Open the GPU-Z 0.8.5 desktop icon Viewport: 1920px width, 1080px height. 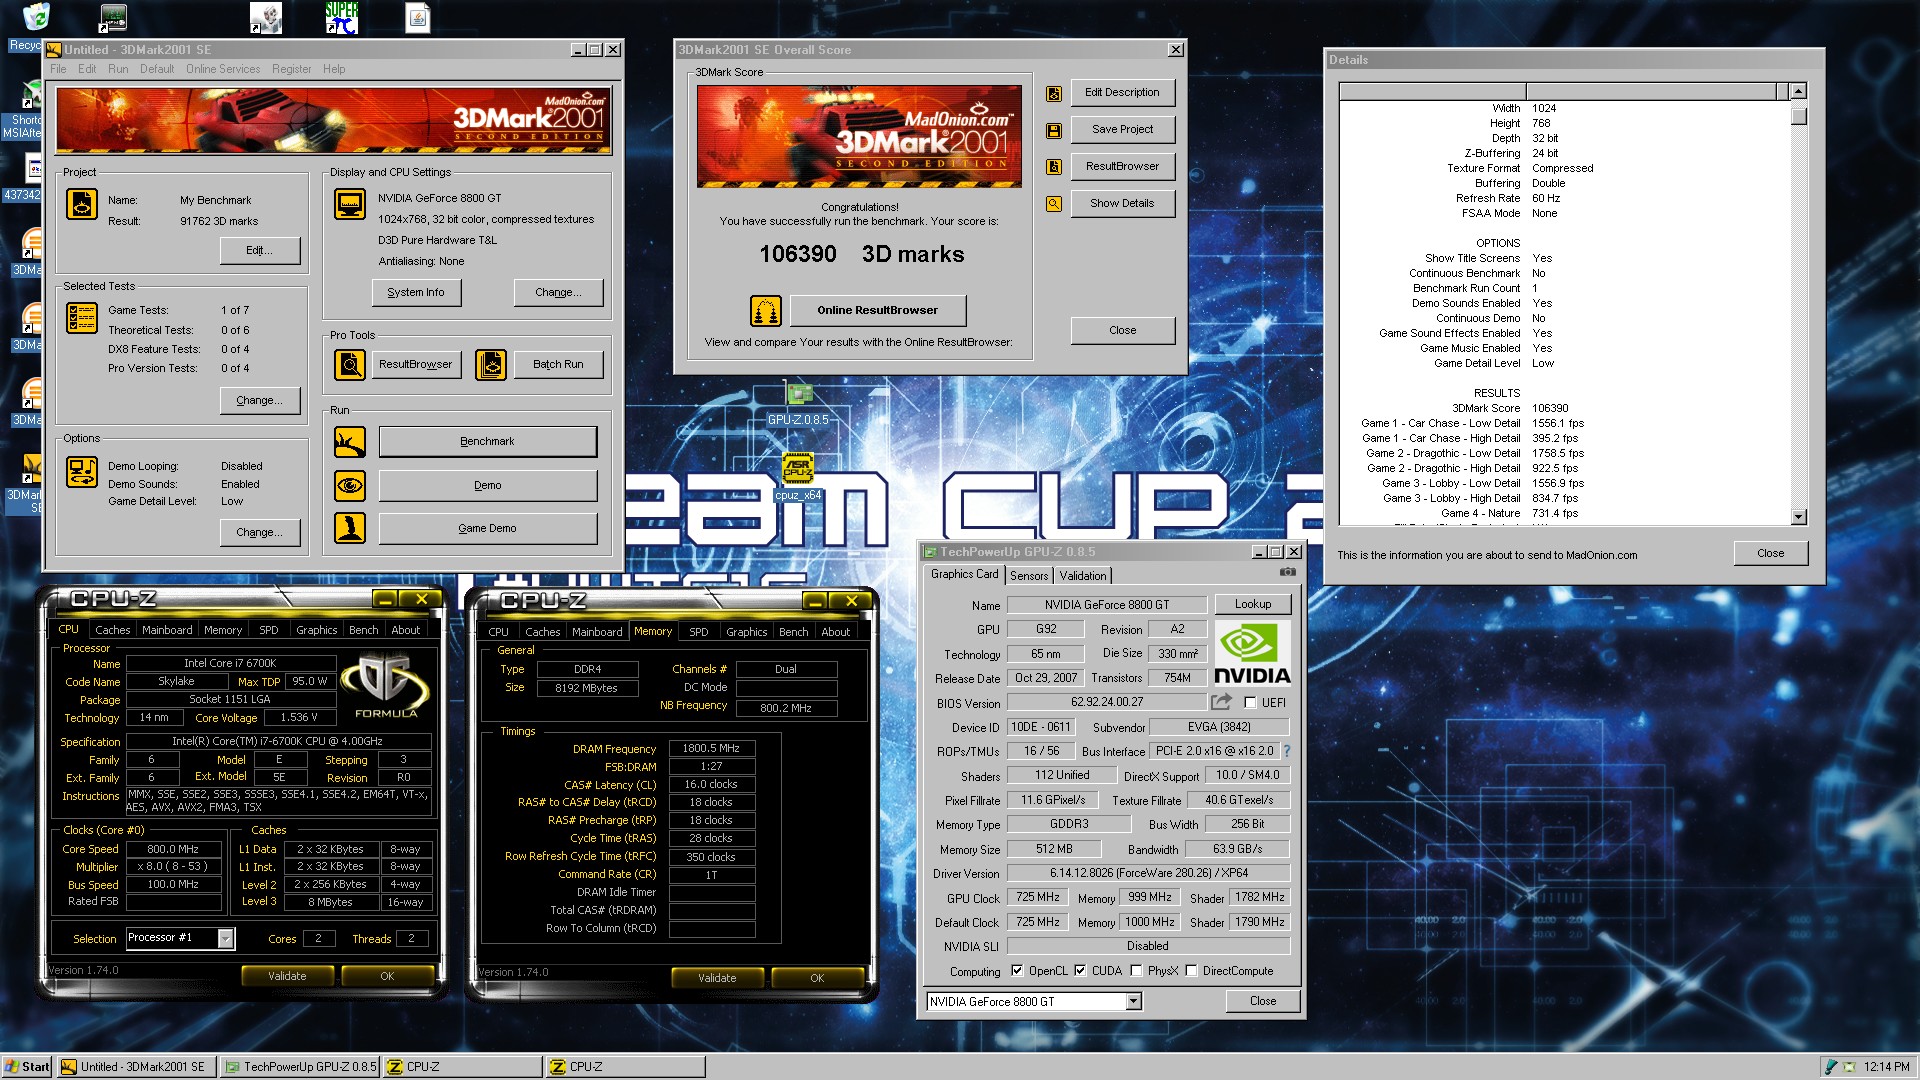(x=798, y=404)
